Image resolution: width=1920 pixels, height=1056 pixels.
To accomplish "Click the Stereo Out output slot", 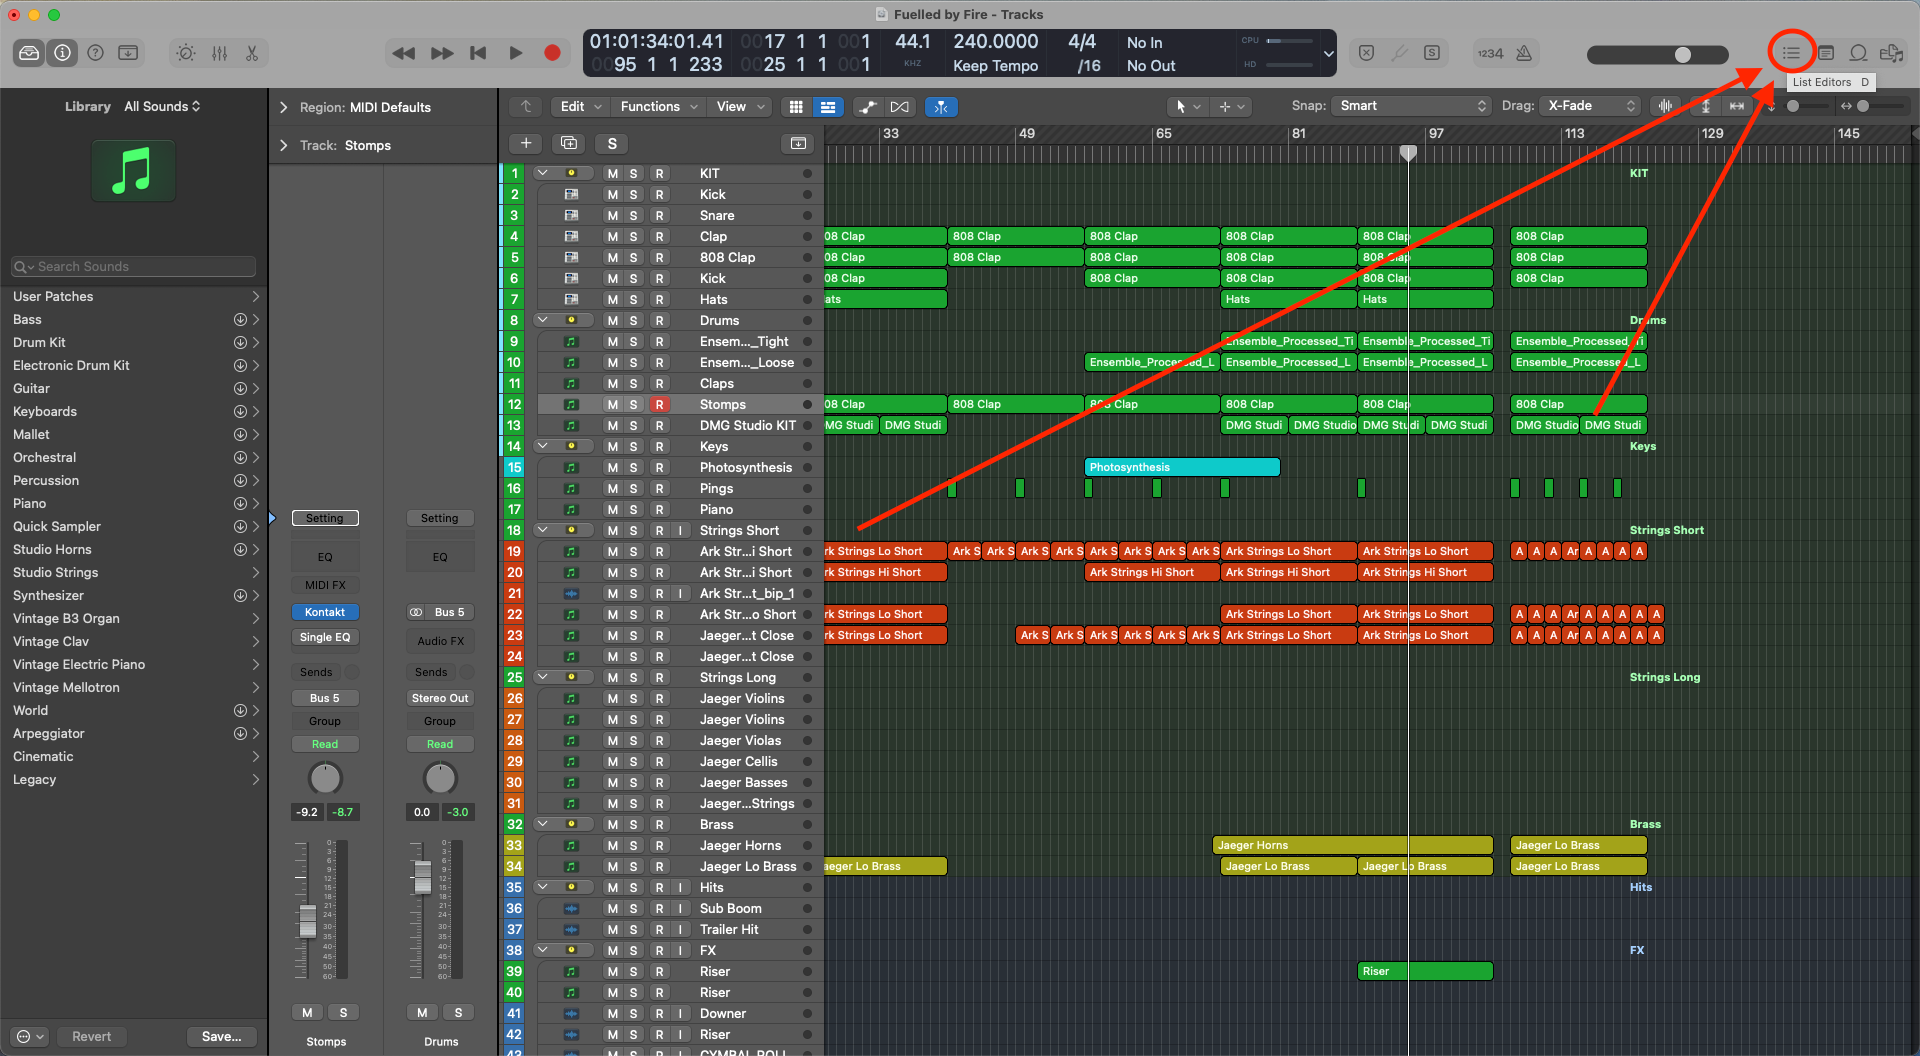I will tap(440, 698).
